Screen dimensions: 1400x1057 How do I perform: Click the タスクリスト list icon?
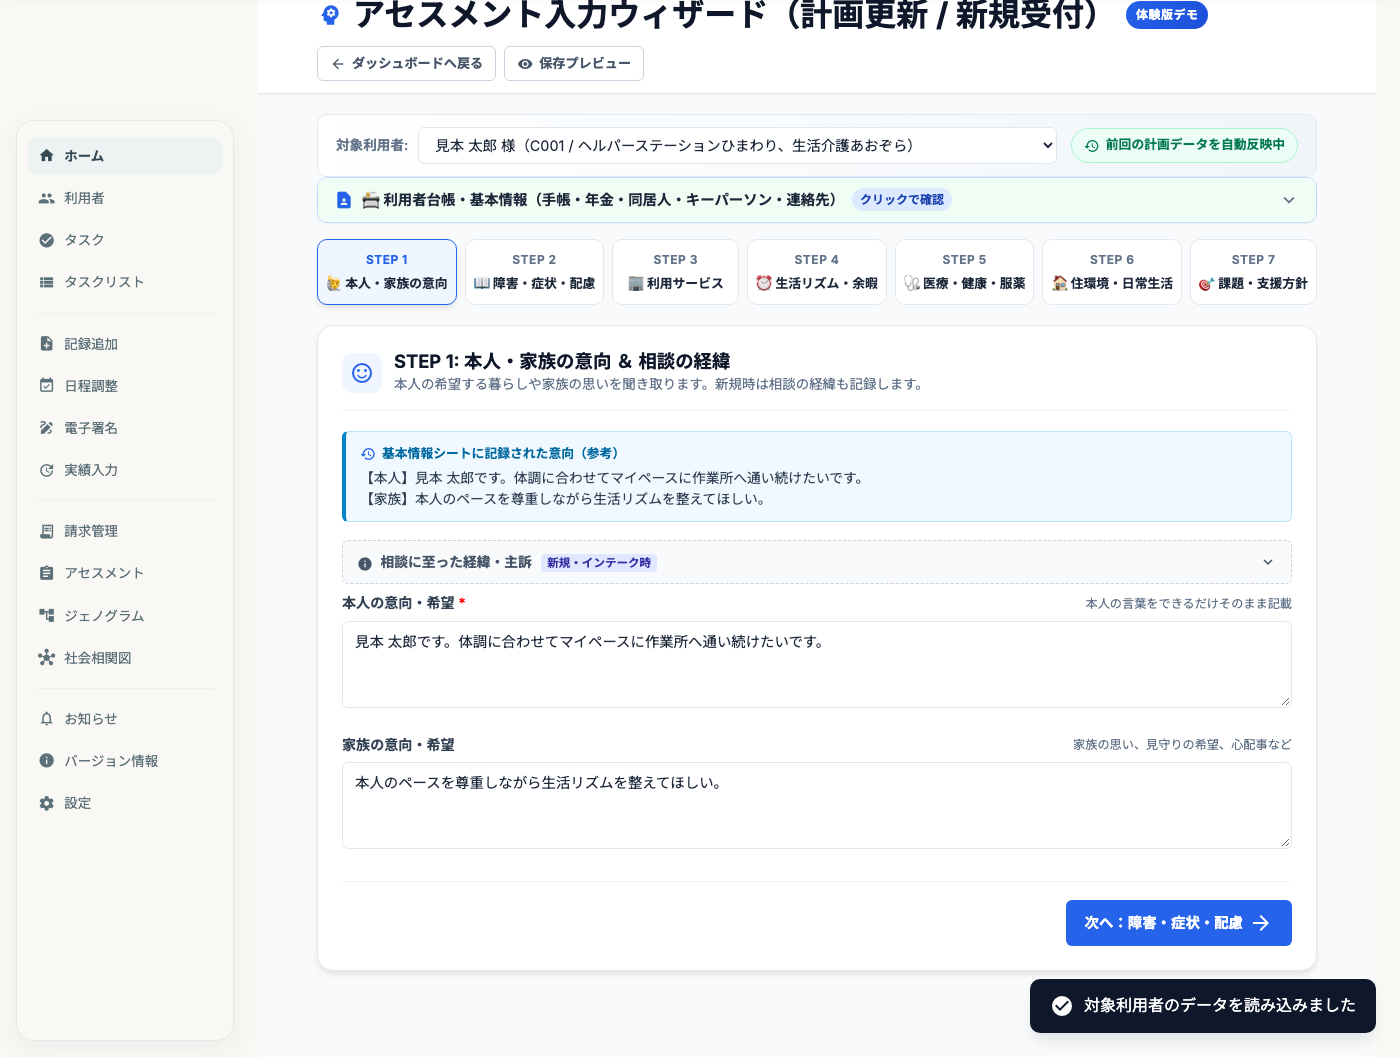46,282
